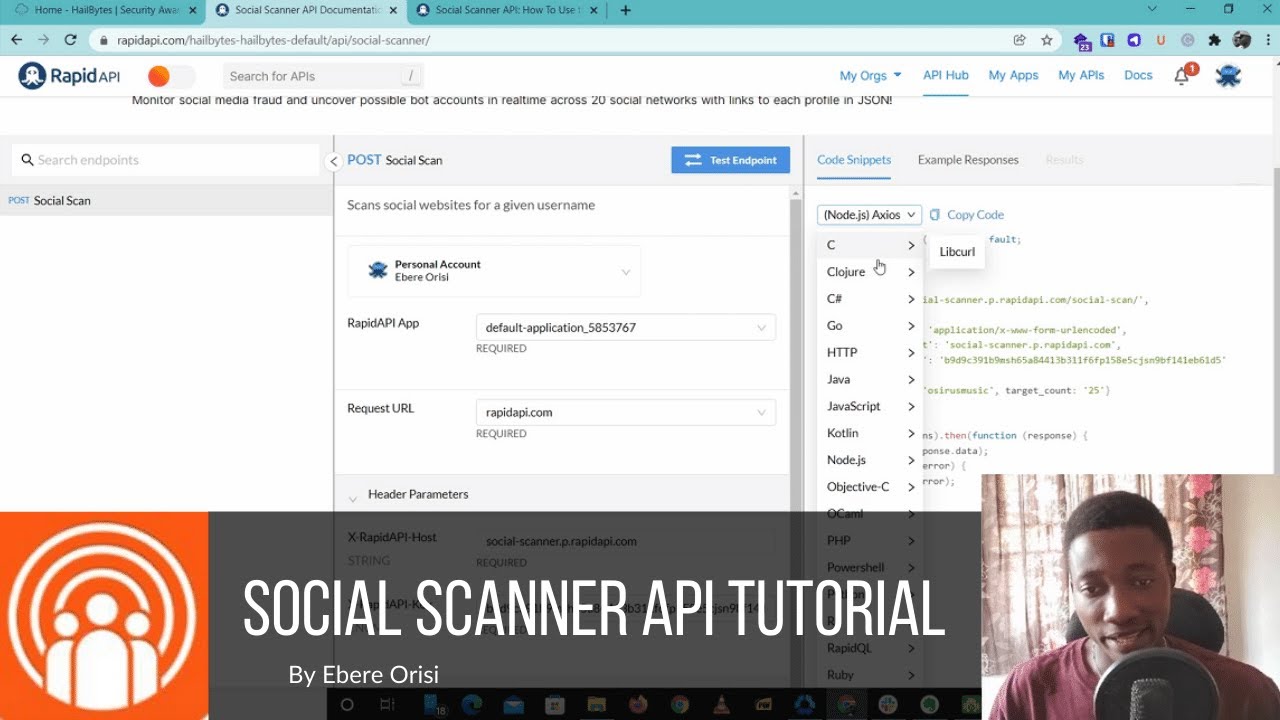The height and width of the screenshot is (720, 1280).
Task: Focus the Search endpoints field
Action: pyautogui.click(x=166, y=160)
